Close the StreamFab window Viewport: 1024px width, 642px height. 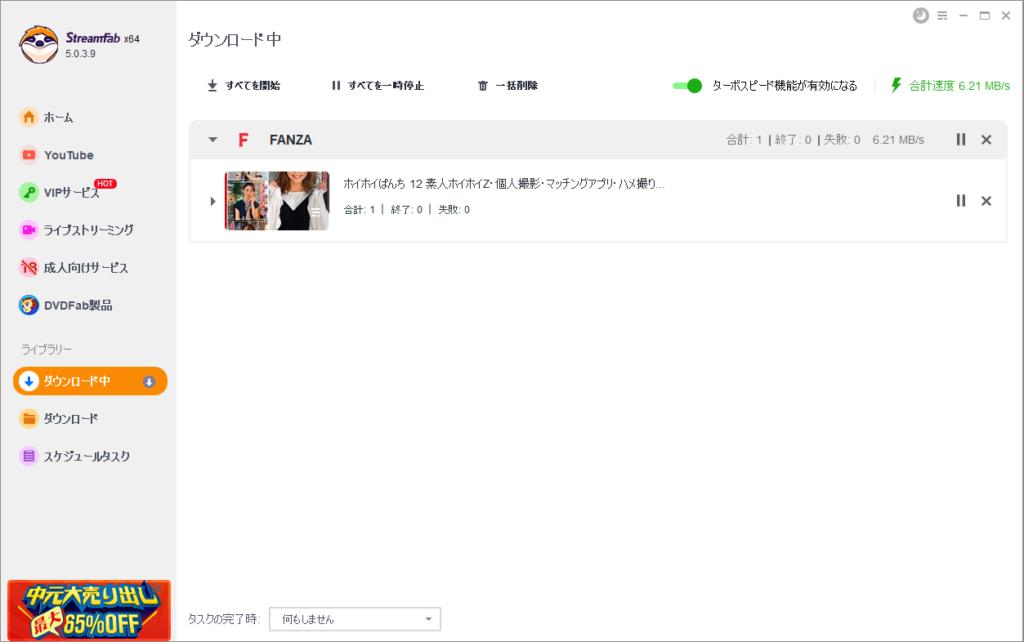click(1006, 16)
